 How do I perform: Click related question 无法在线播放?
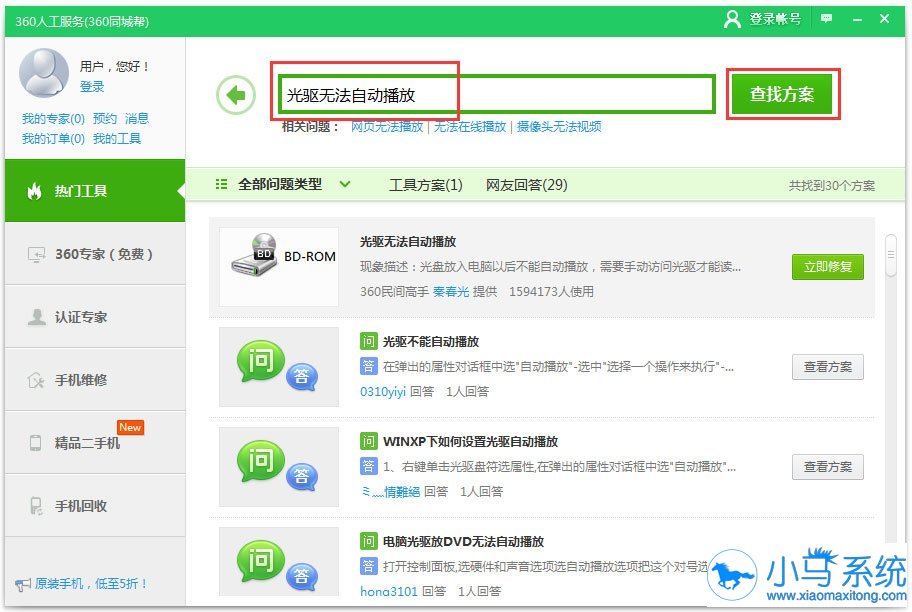click(x=470, y=127)
